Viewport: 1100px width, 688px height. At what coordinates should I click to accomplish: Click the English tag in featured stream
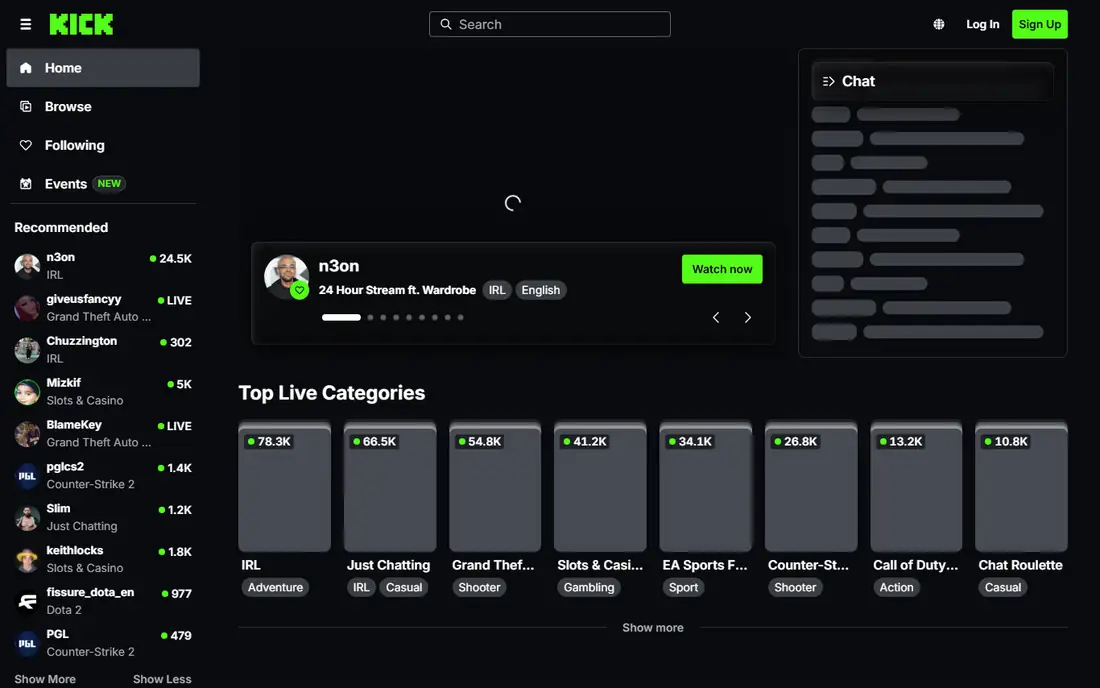[540, 290]
